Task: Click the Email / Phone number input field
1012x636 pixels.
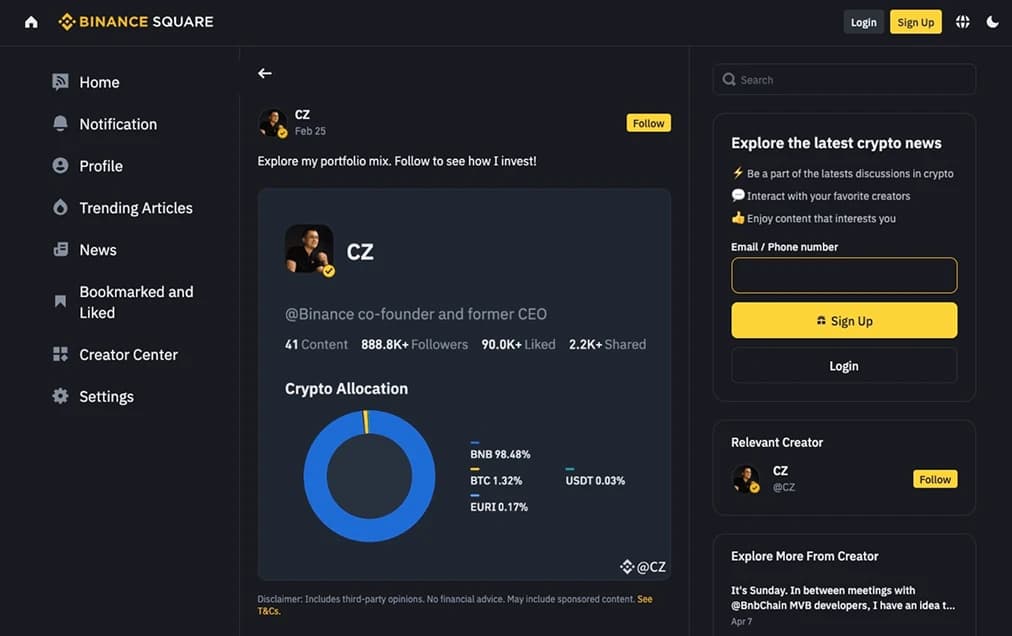Action: (x=843, y=275)
